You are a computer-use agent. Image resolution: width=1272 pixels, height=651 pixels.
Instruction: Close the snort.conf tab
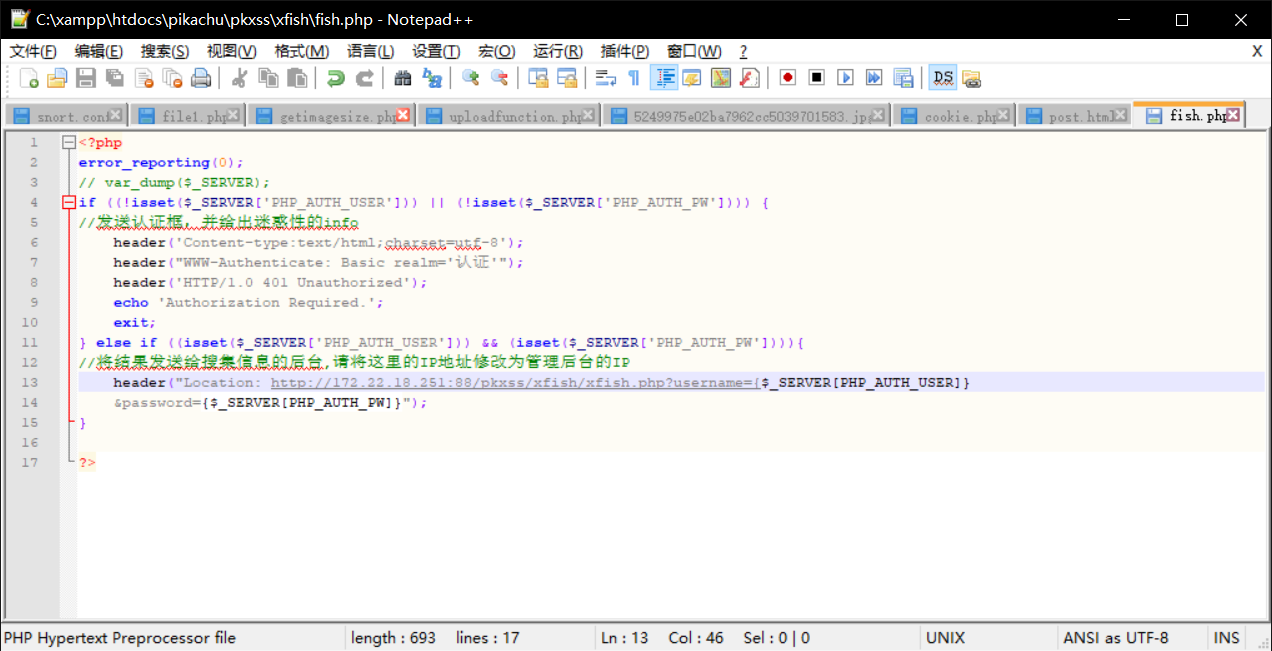tap(115, 115)
